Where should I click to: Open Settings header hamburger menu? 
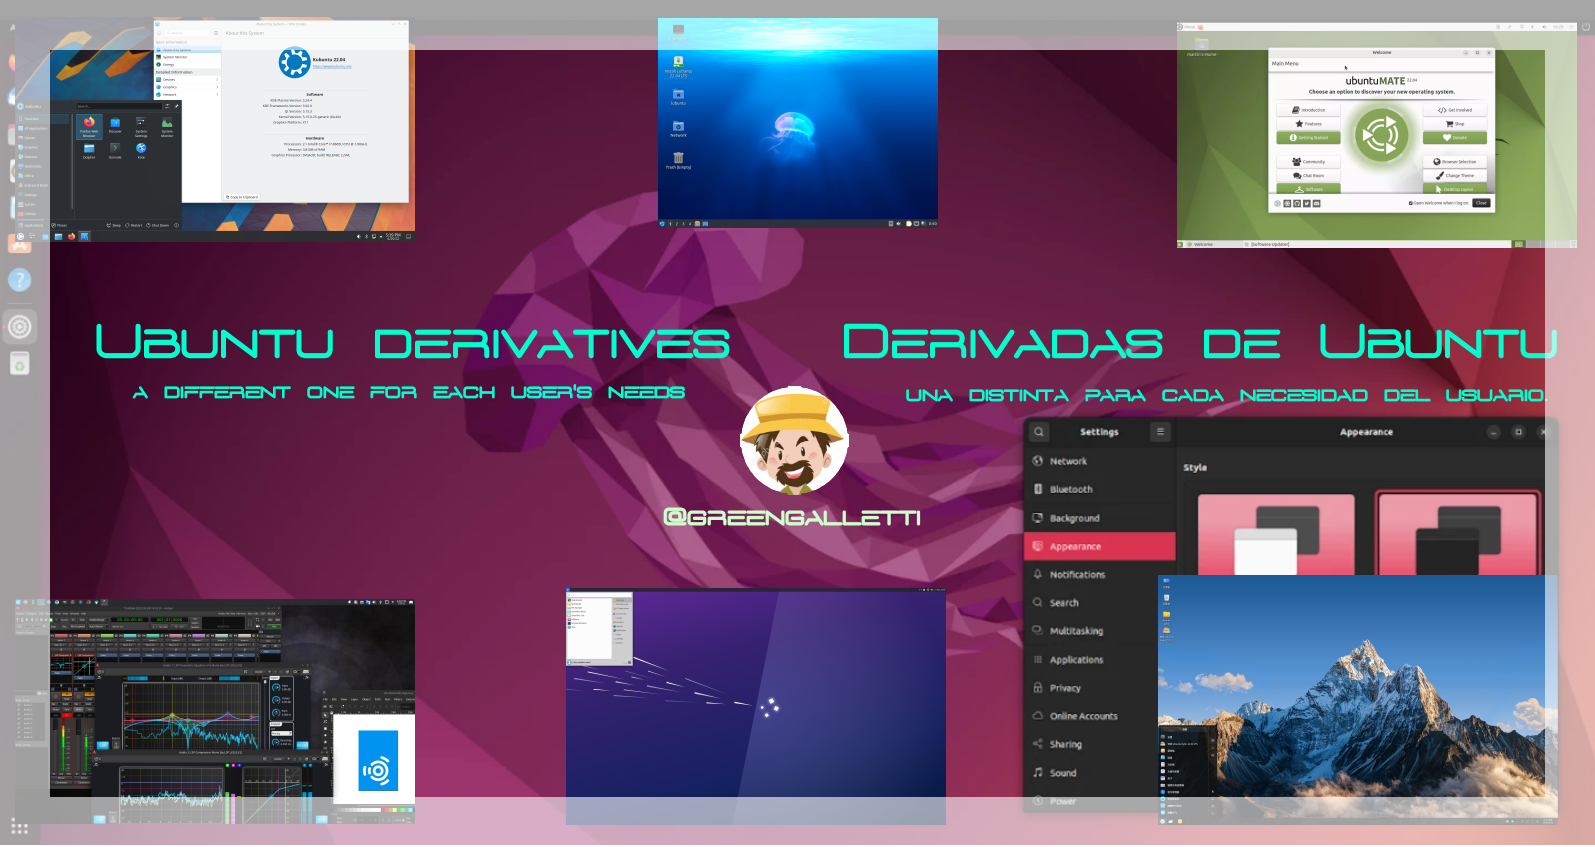click(1160, 432)
